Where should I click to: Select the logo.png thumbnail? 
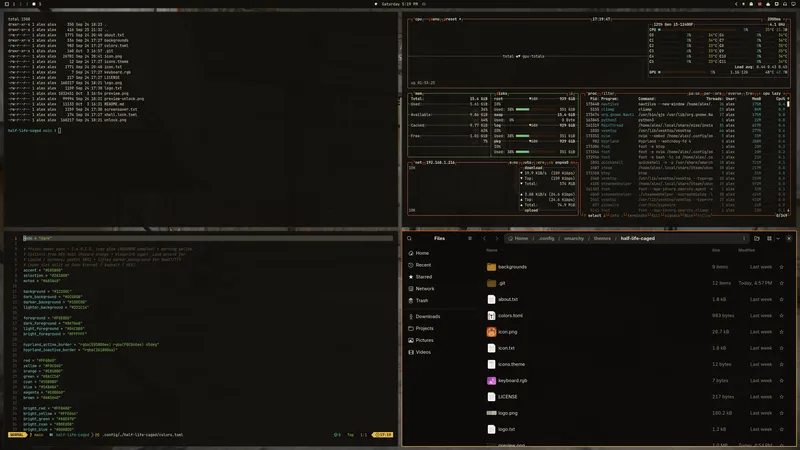coord(491,413)
